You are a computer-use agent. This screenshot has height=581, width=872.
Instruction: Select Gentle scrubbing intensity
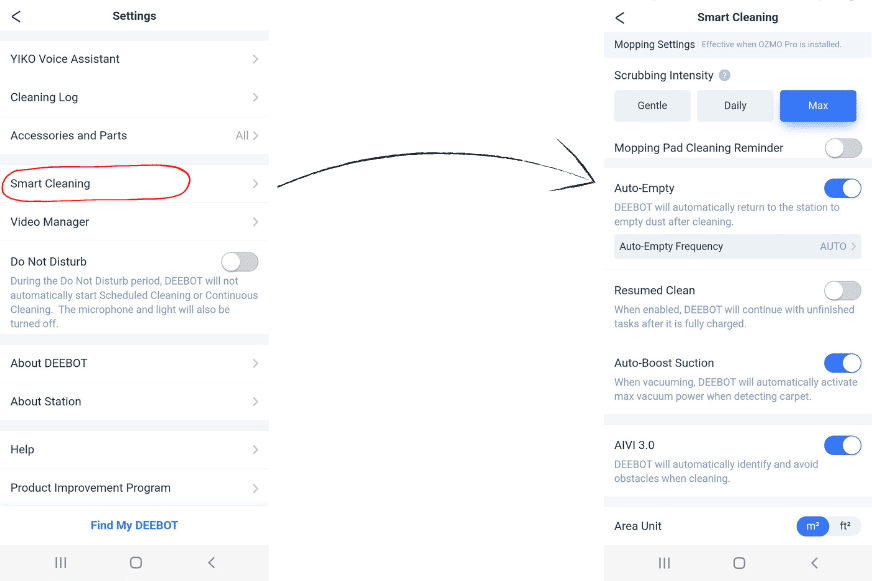coord(652,106)
